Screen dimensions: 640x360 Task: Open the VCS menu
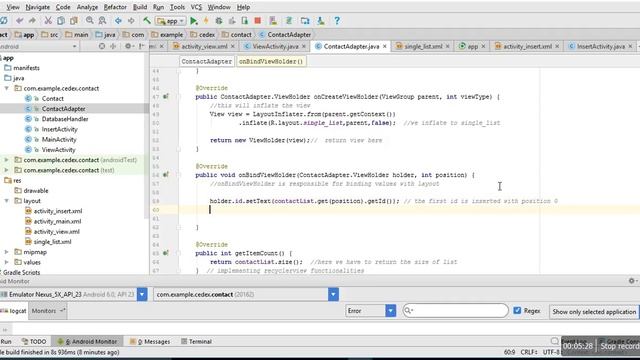(x=196, y=7)
